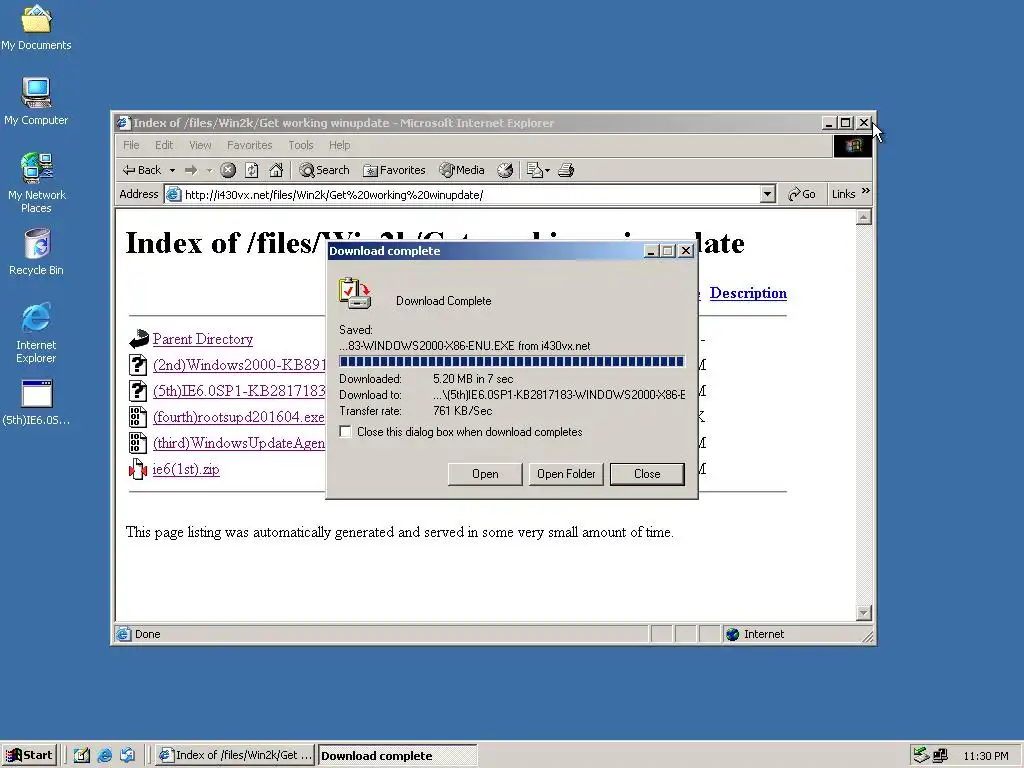
Task: Click the (2nd)Windows2000-KB891 link
Action: [x=239, y=365]
